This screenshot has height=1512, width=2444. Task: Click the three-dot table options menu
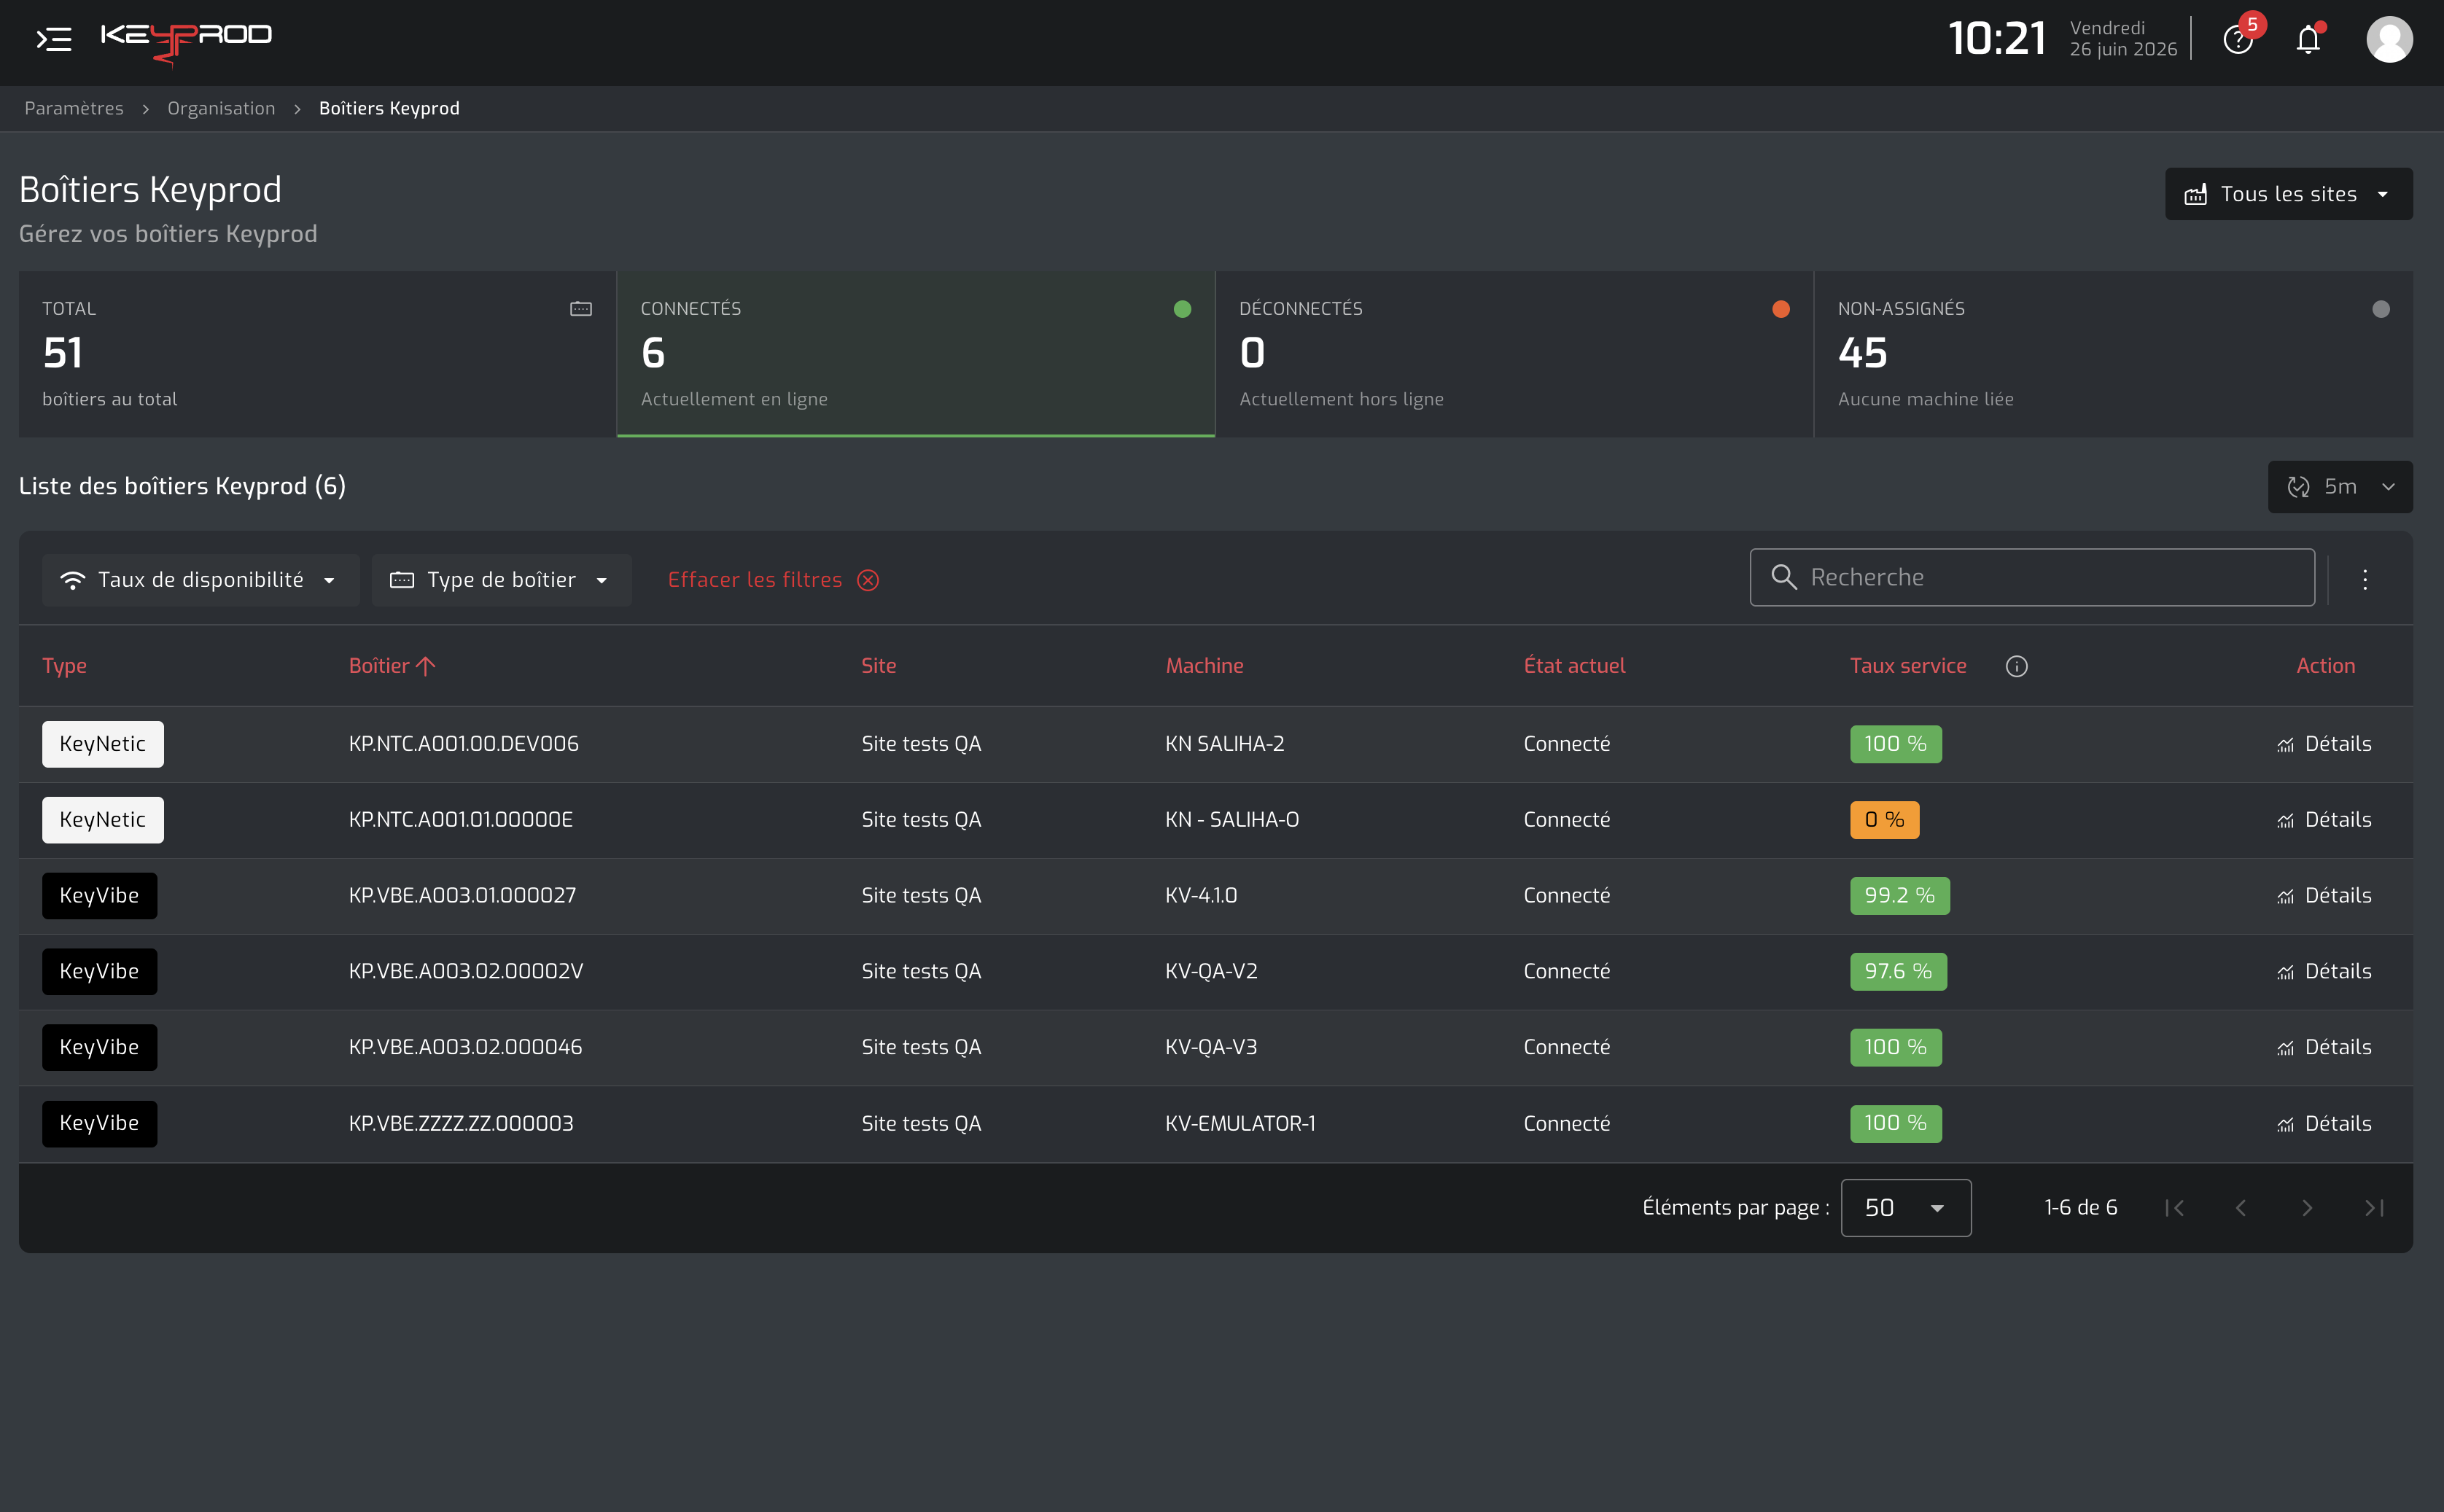coord(2365,579)
